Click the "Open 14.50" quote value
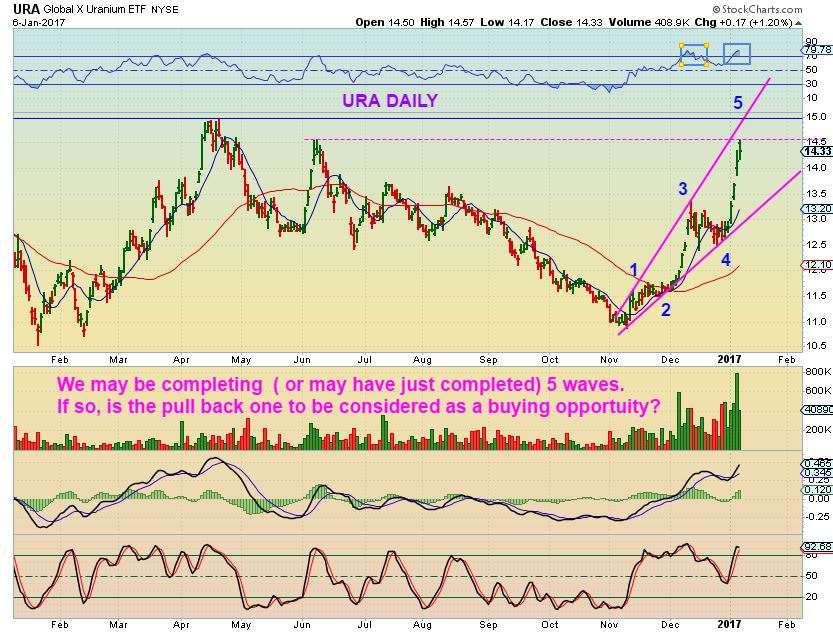 pyautogui.click(x=385, y=22)
